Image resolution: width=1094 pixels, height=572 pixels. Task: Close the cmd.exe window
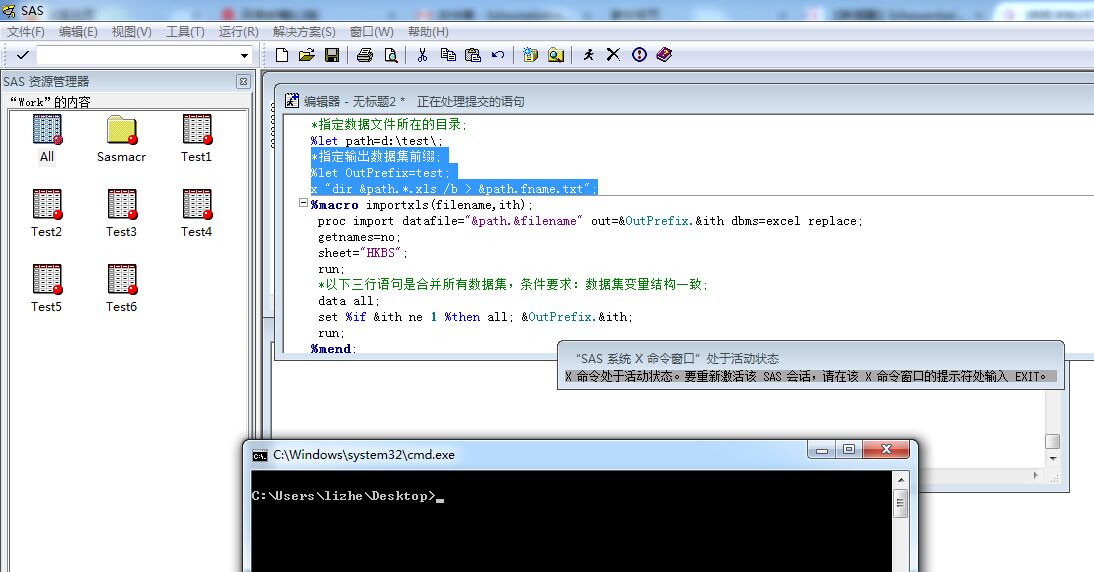click(886, 450)
